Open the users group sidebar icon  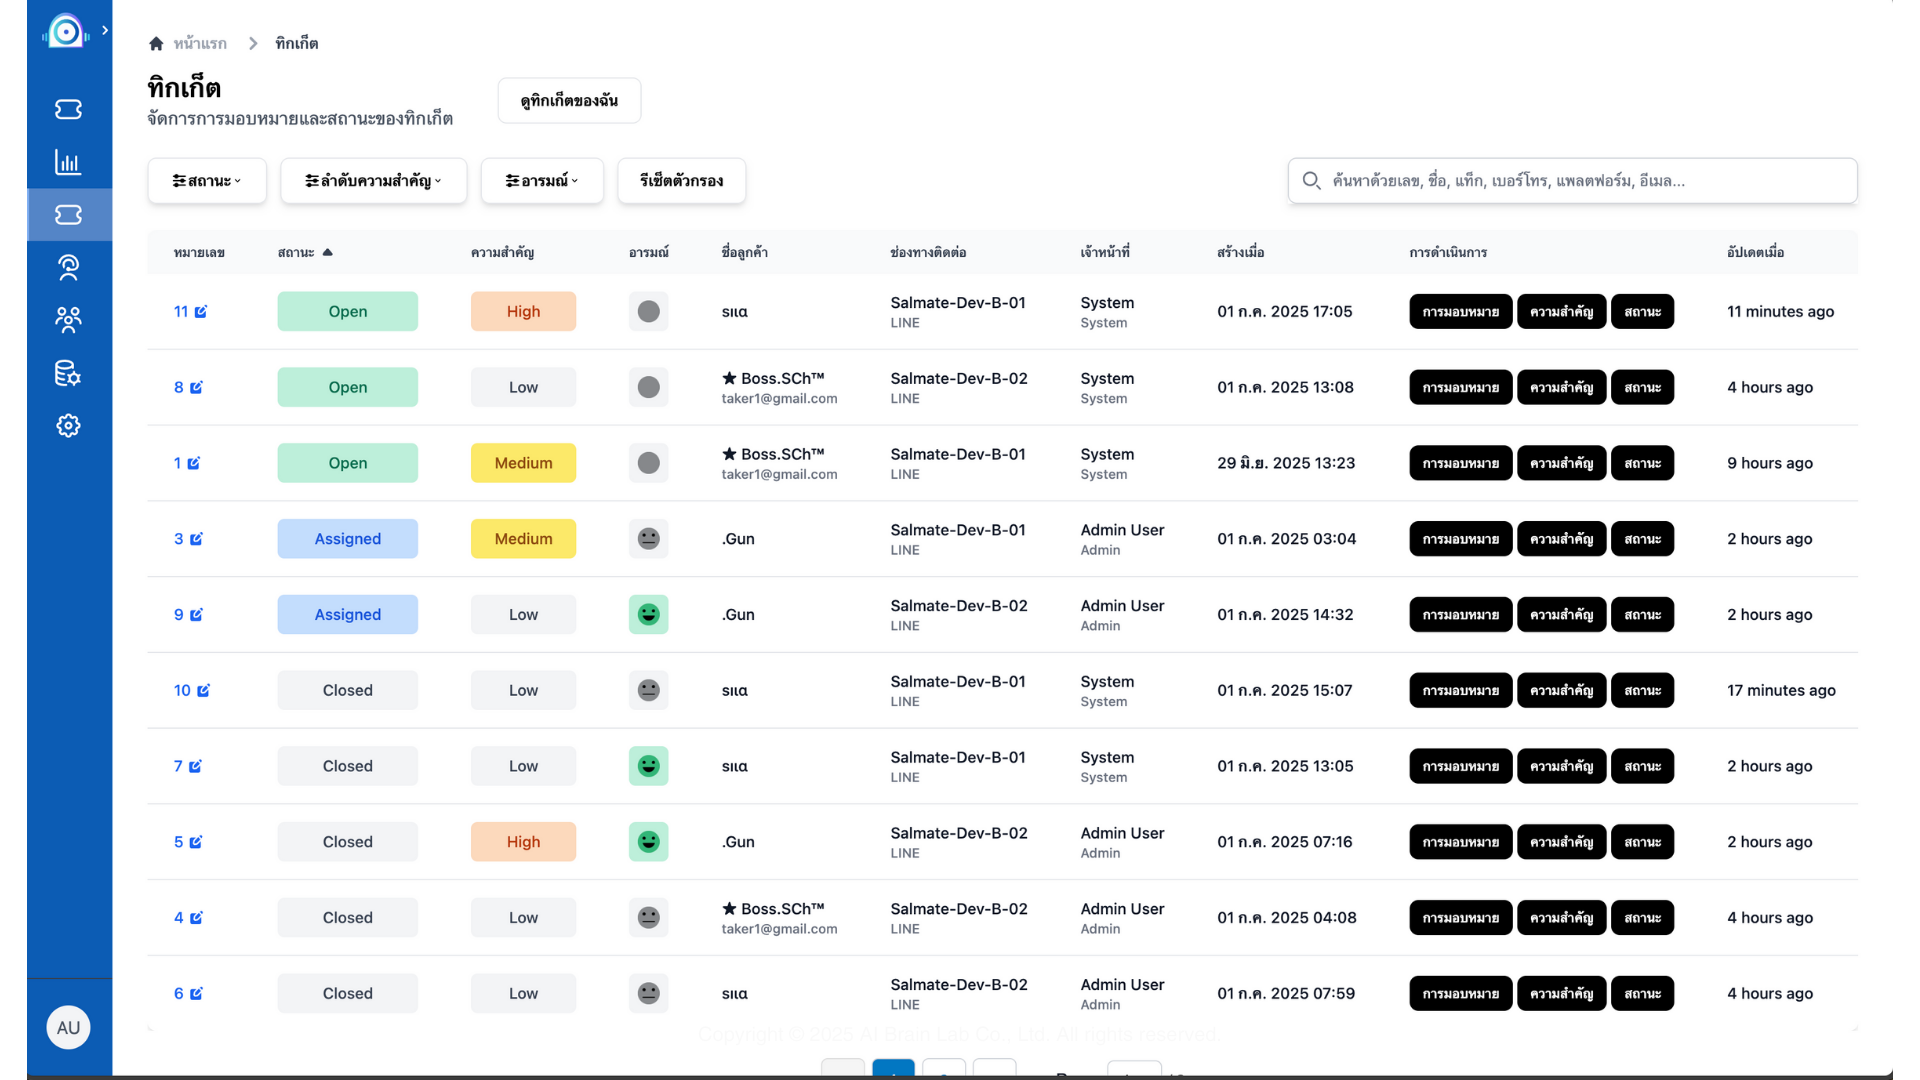click(x=68, y=320)
